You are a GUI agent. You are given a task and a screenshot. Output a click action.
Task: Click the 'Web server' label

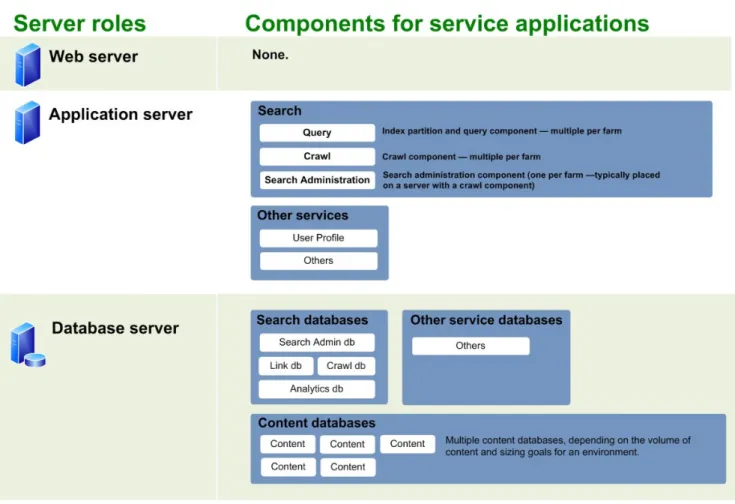(93, 57)
